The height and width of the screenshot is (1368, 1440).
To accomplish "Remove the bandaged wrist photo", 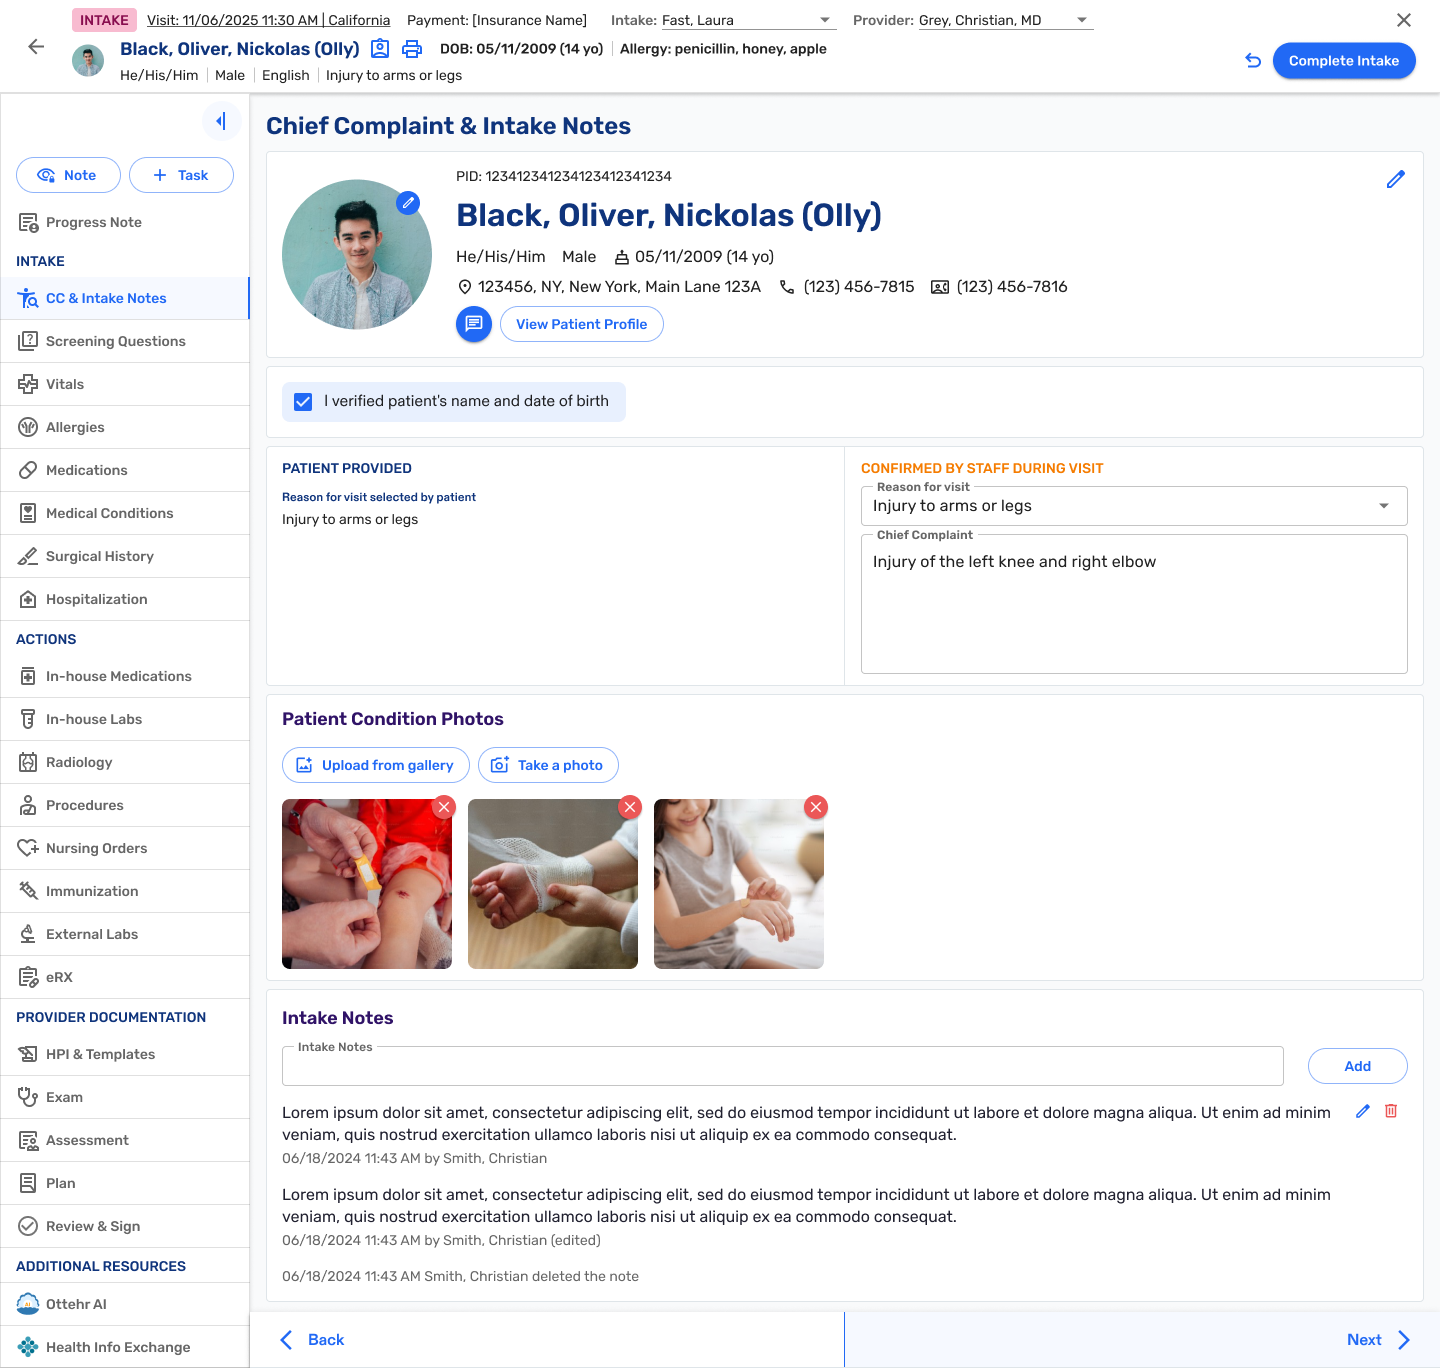I will click(x=630, y=807).
